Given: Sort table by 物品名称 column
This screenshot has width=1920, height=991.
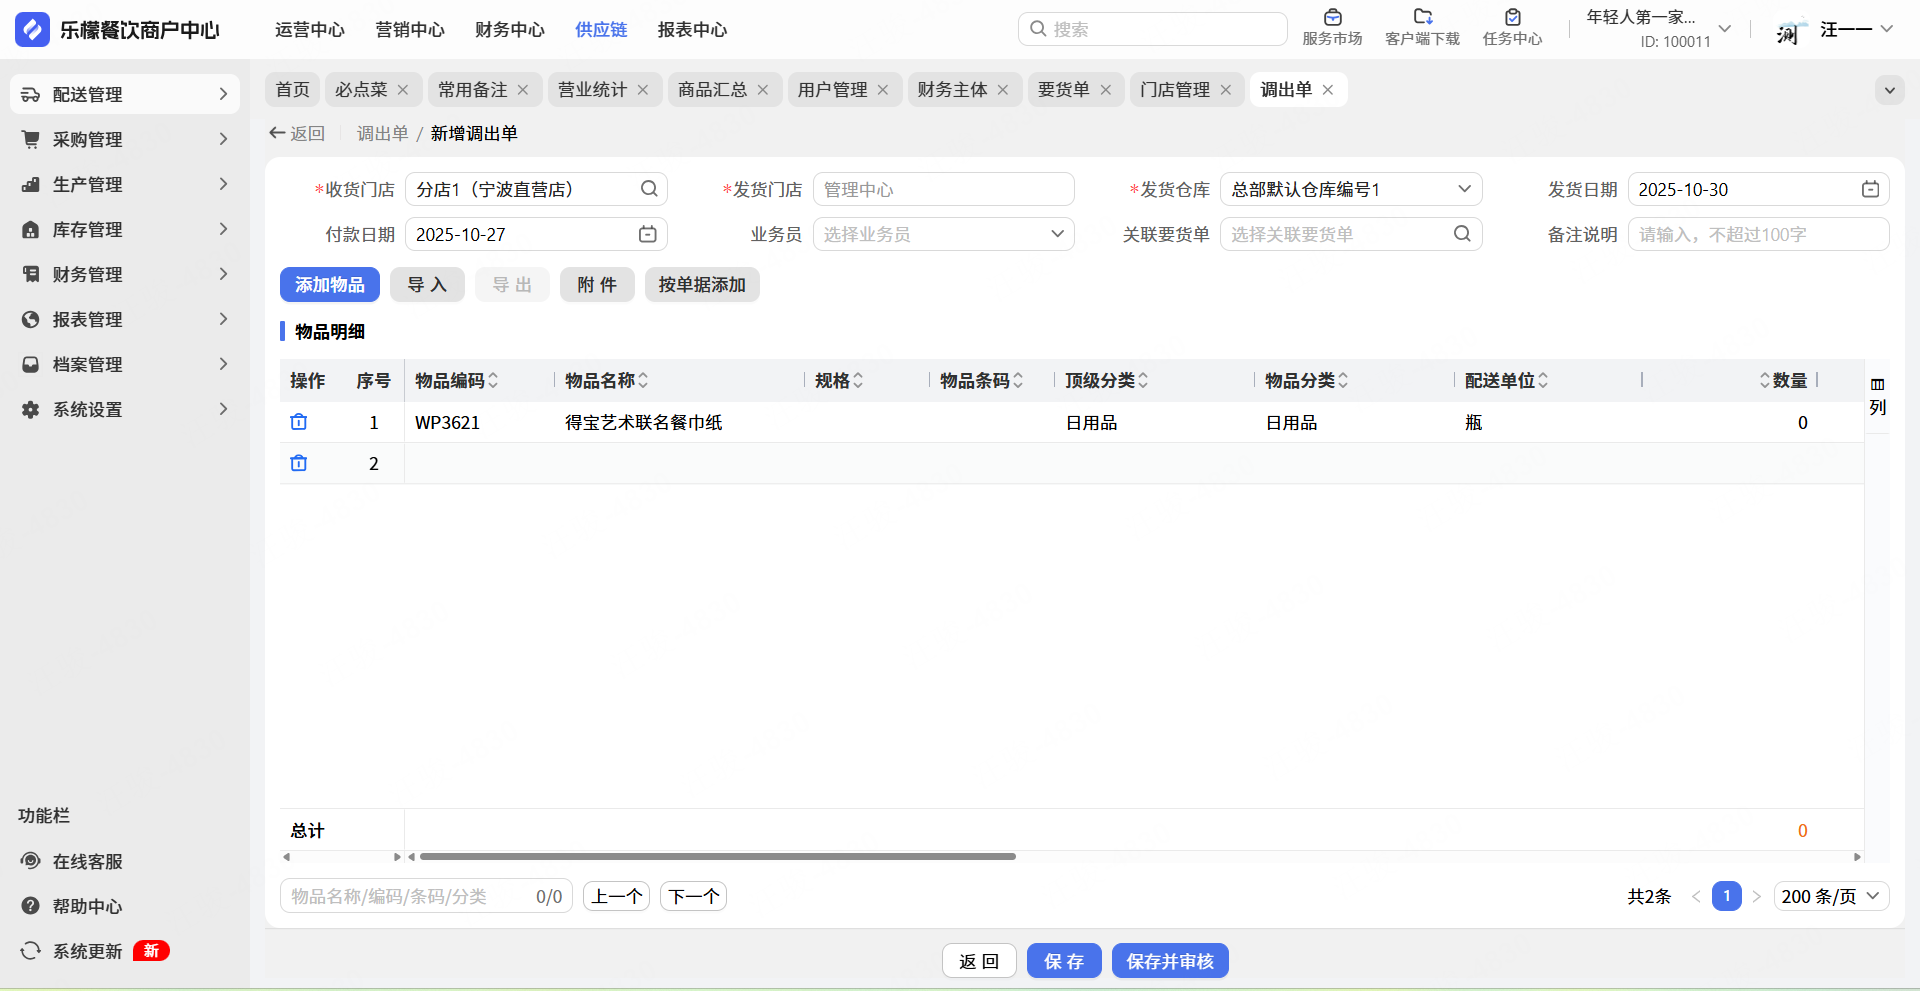Looking at the screenshot, I should [x=643, y=381].
